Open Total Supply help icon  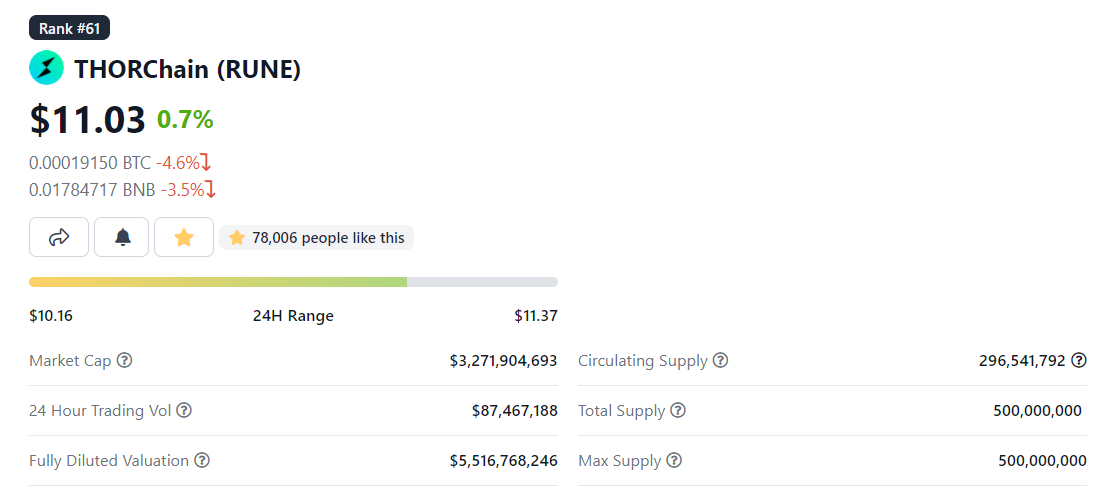(x=677, y=411)
